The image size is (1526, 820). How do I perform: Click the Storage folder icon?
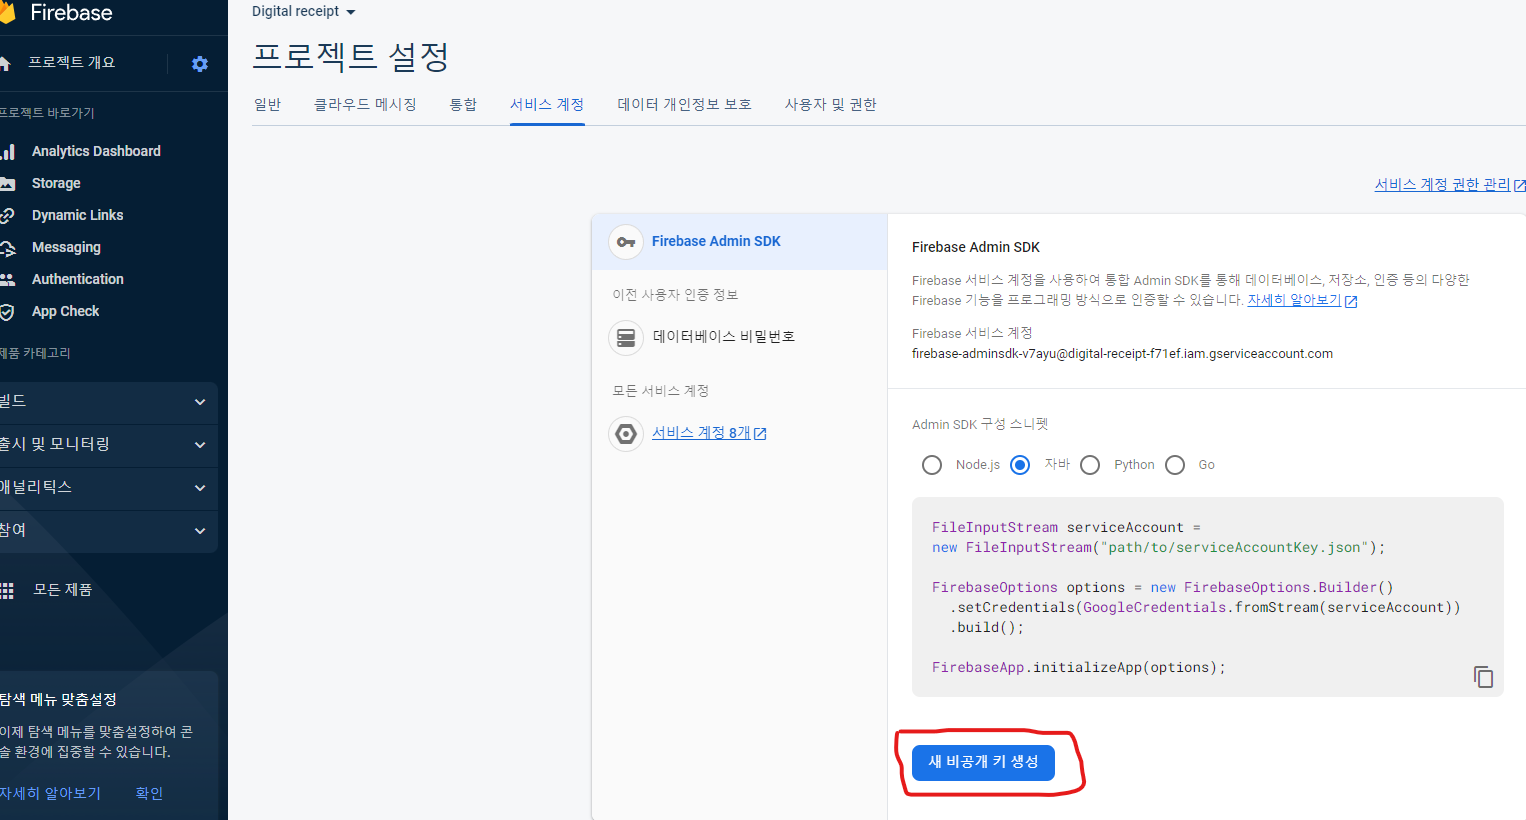[x=7, y=183]
